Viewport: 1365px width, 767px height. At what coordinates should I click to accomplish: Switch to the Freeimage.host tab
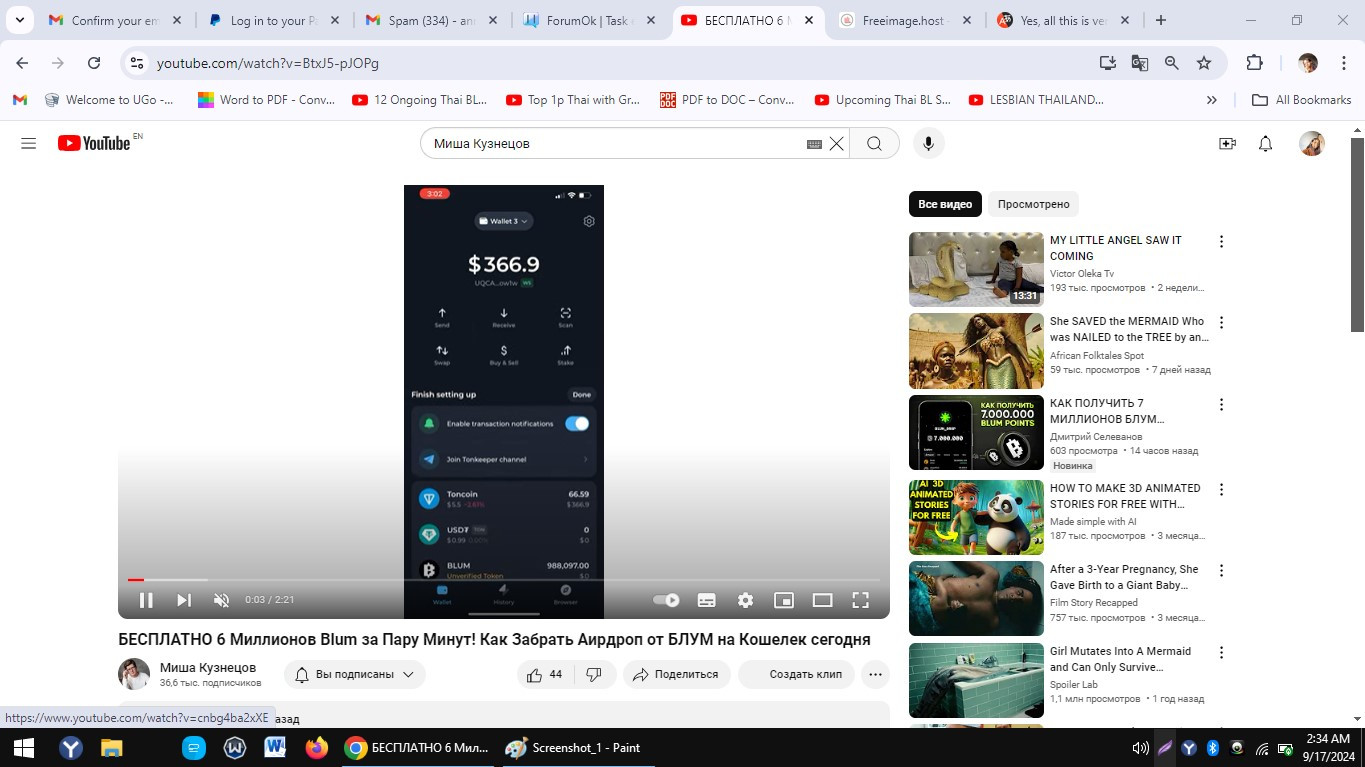click(905, 20)
